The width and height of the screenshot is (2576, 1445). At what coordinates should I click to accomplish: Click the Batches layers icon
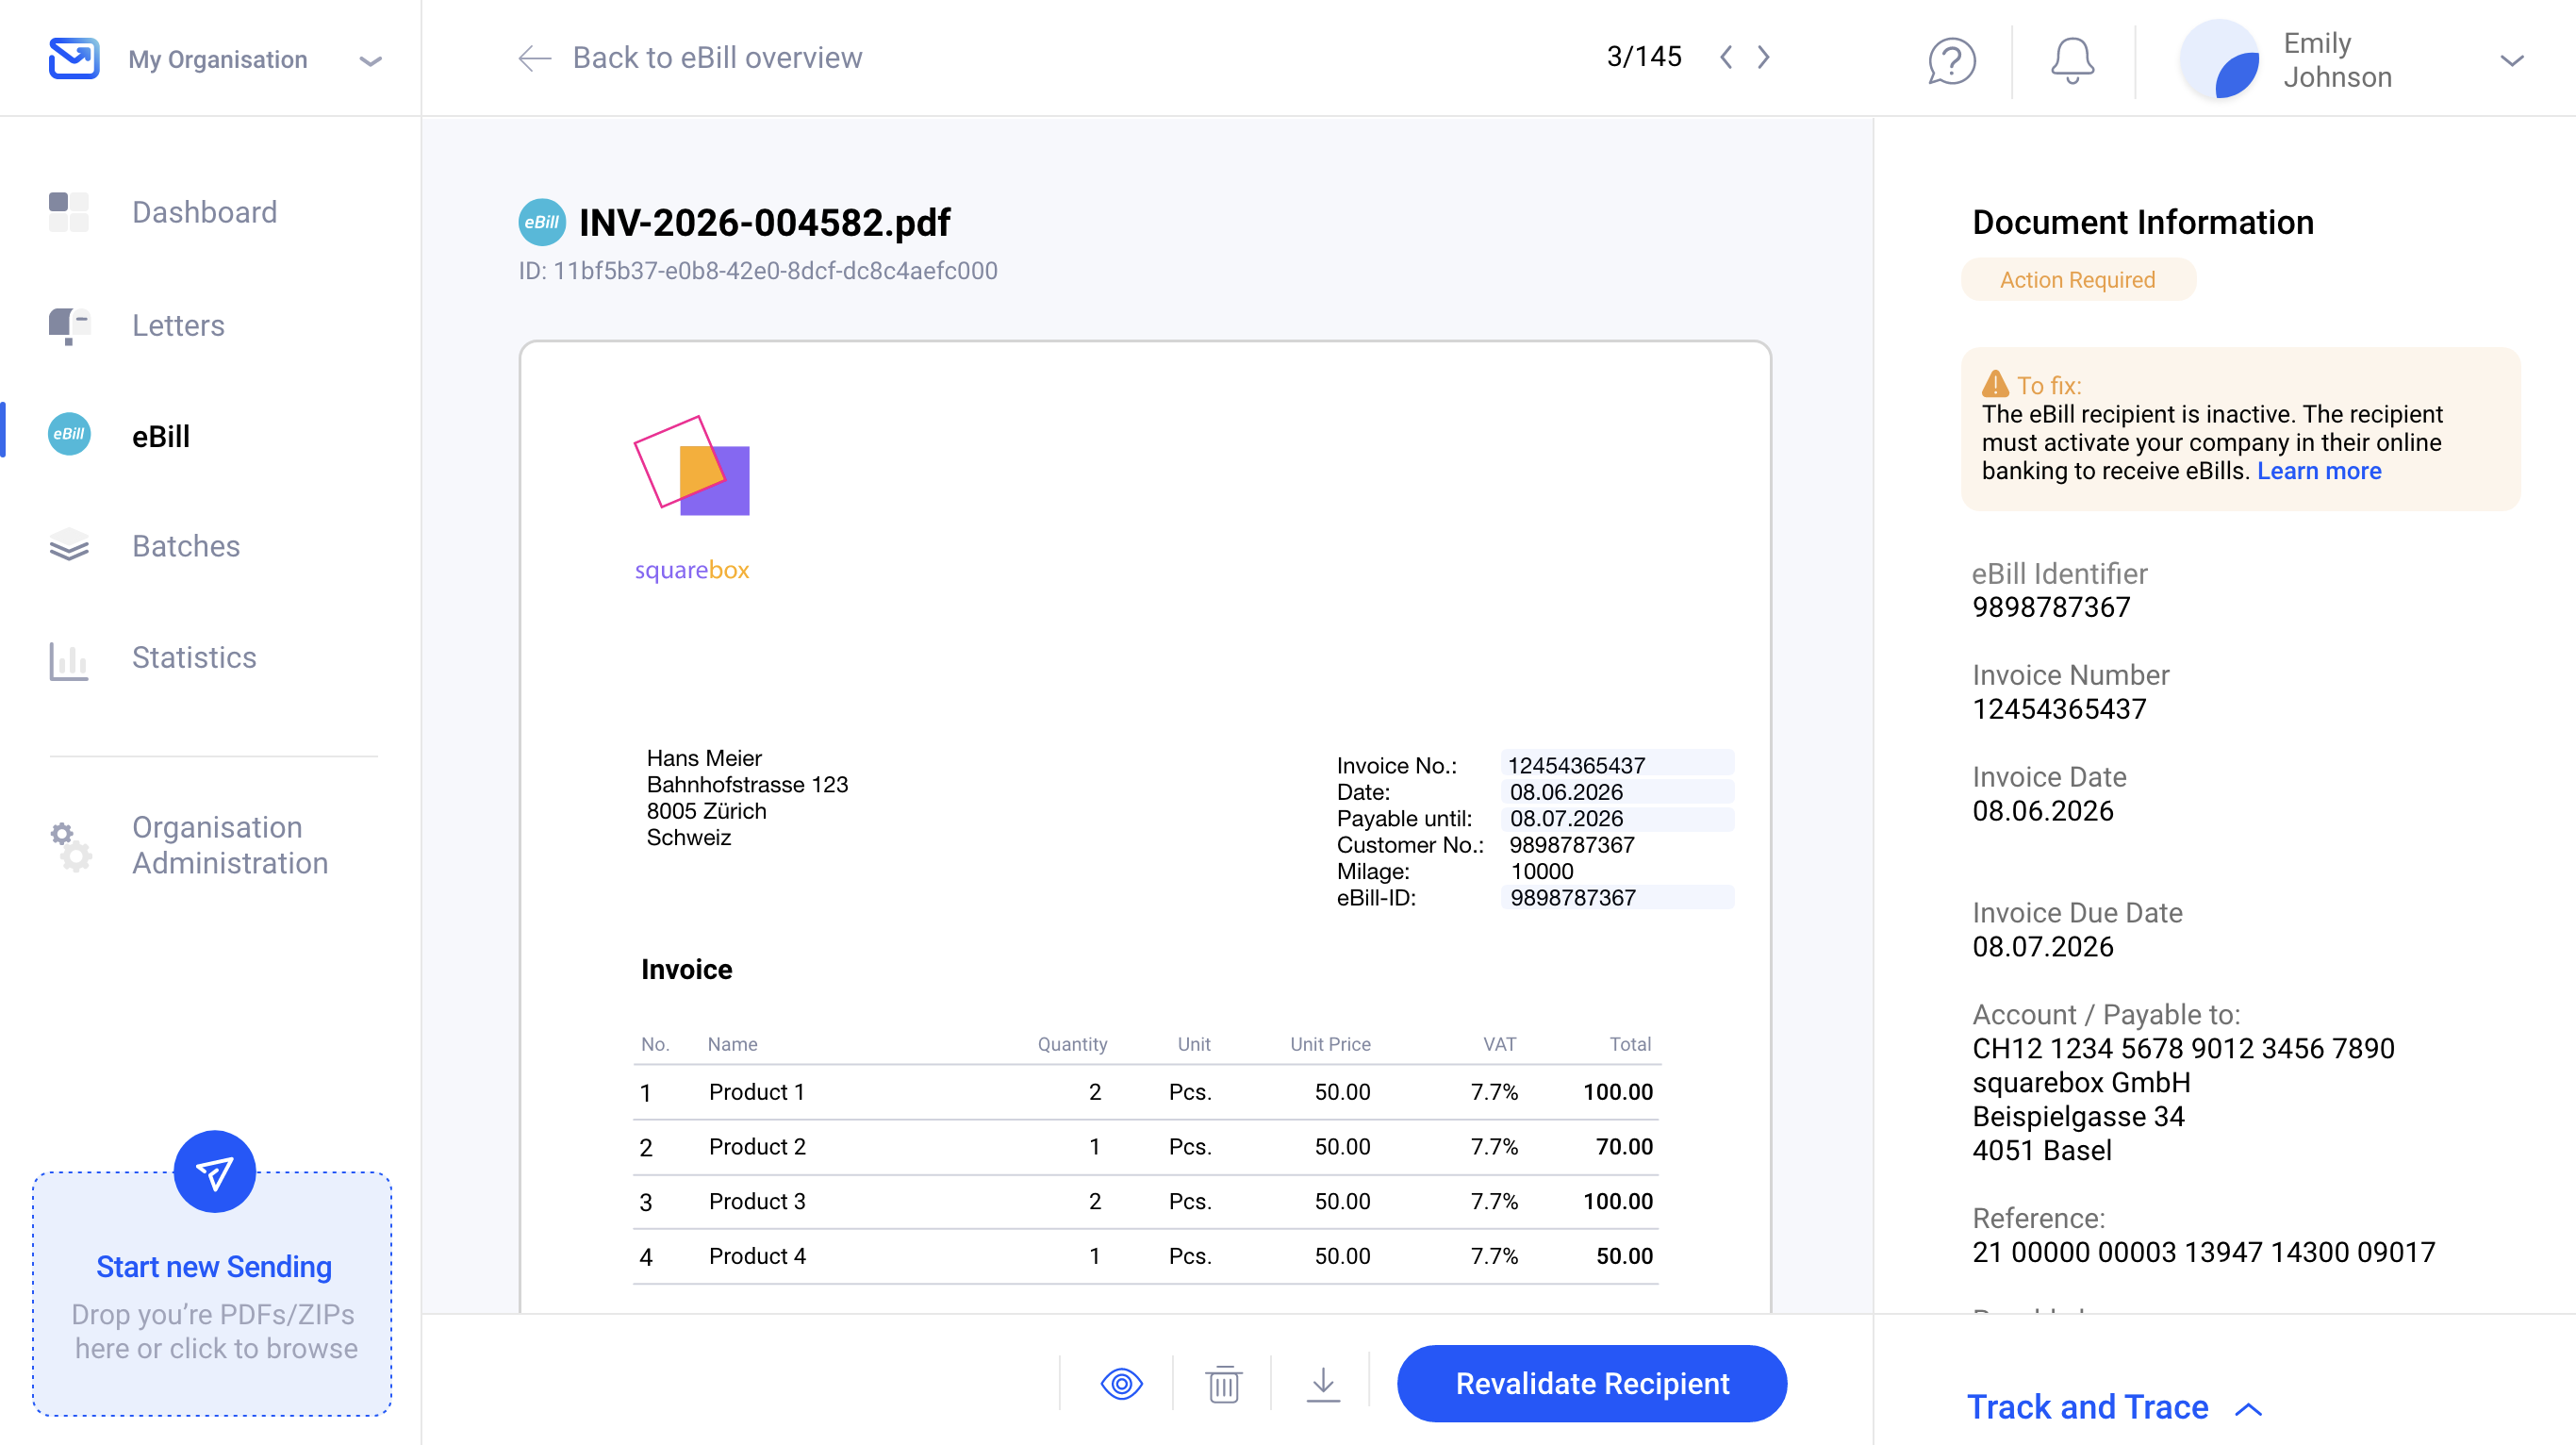[69, 546]
